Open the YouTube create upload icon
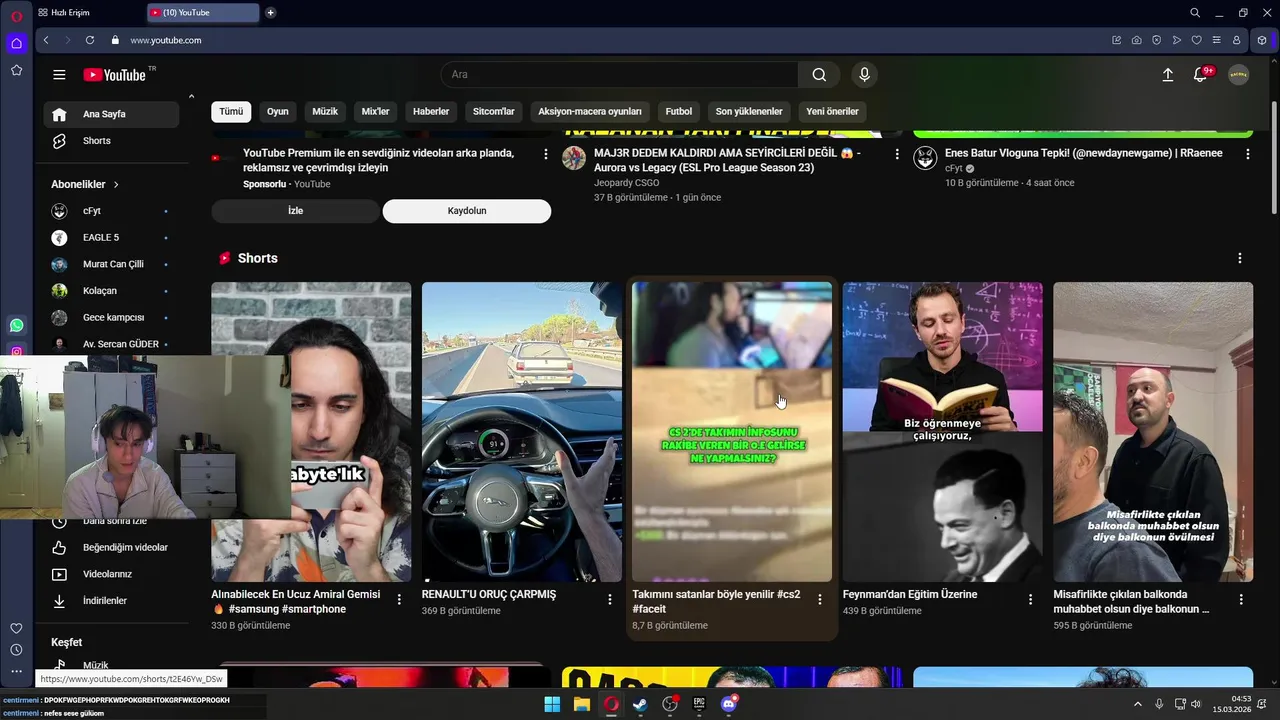The image size is (1280, 720). point(1167,75)
